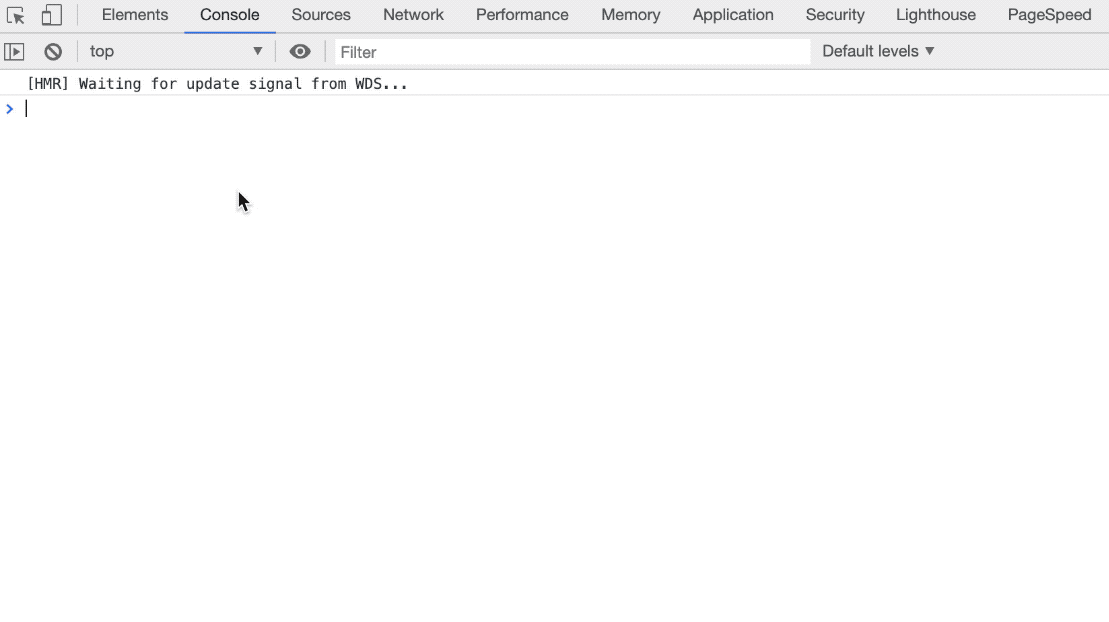Switch to the Elements tab
The width and height of the screenshot is (1109, 622).
(x=135, y=15)
